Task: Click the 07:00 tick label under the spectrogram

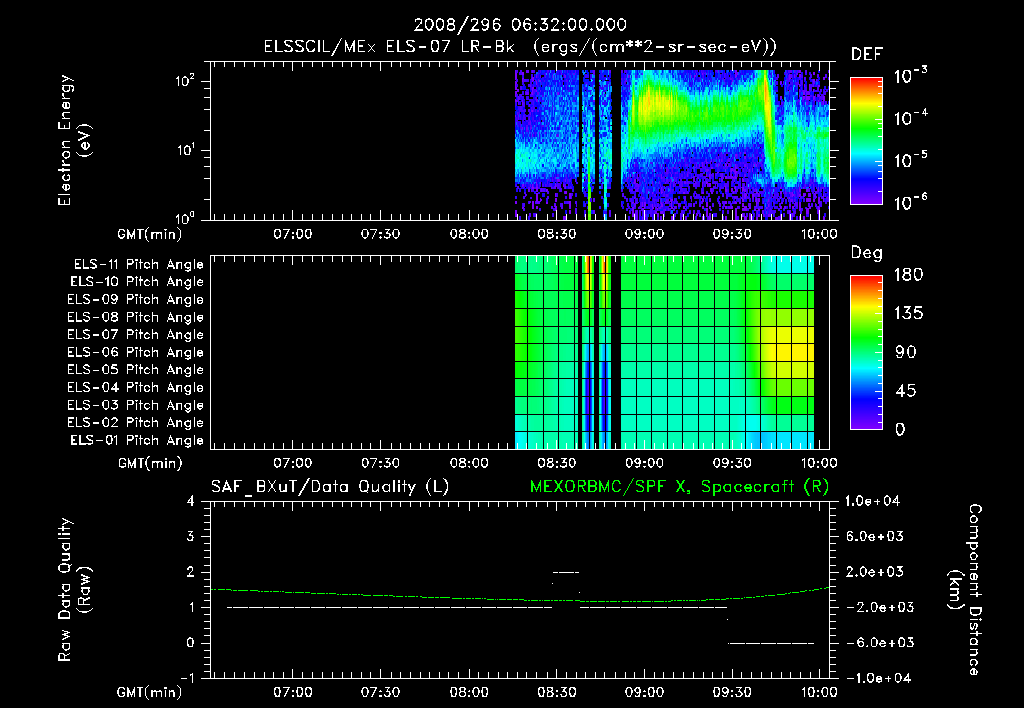Action: [293, 234]
